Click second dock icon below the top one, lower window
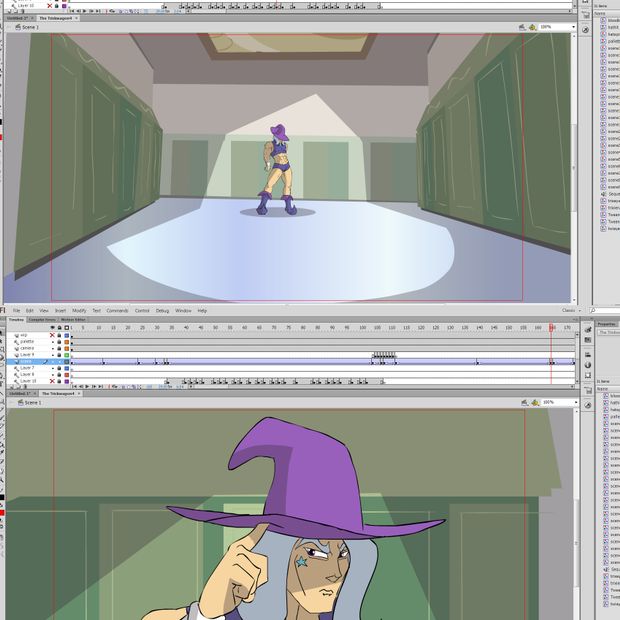 tap(588, 340)
